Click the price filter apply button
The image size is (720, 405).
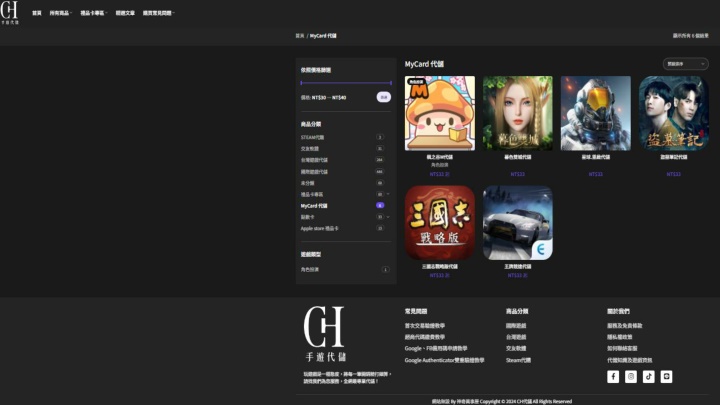[x=384, y=97]
